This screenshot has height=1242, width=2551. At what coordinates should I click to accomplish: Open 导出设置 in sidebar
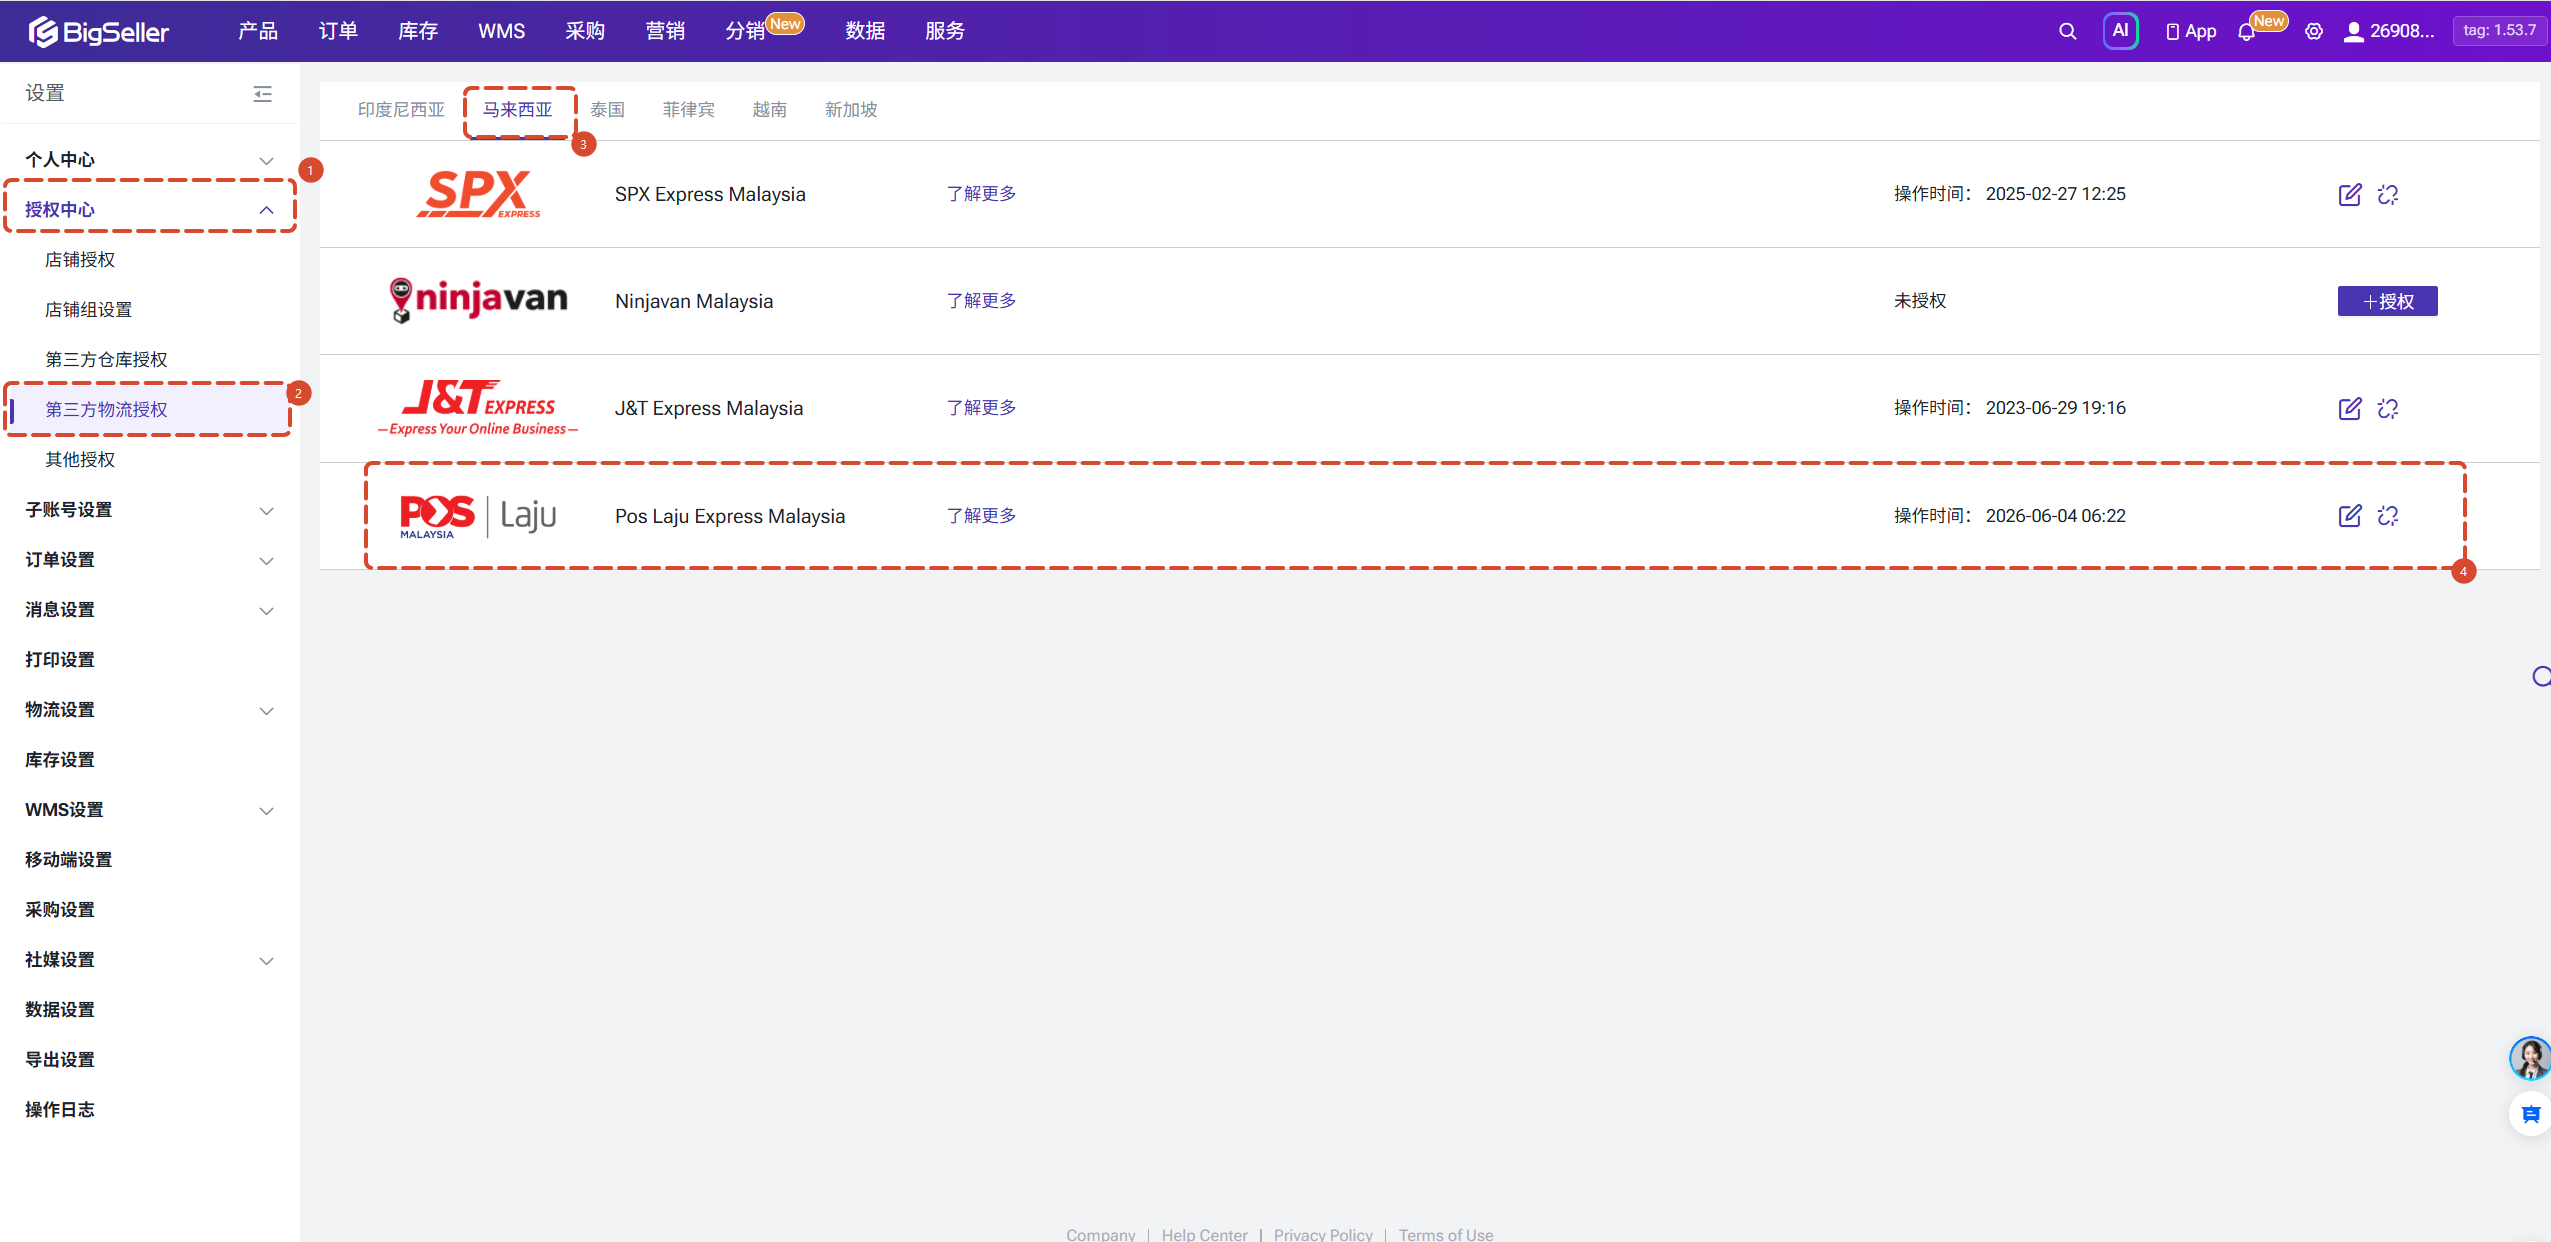coord(60,1060)
